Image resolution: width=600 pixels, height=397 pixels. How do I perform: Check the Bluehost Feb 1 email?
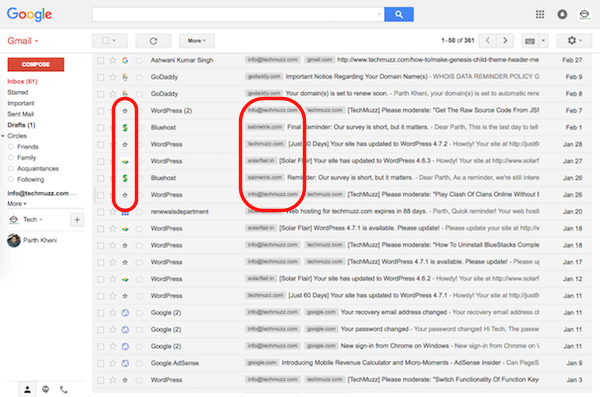click(x=101, y=127)
